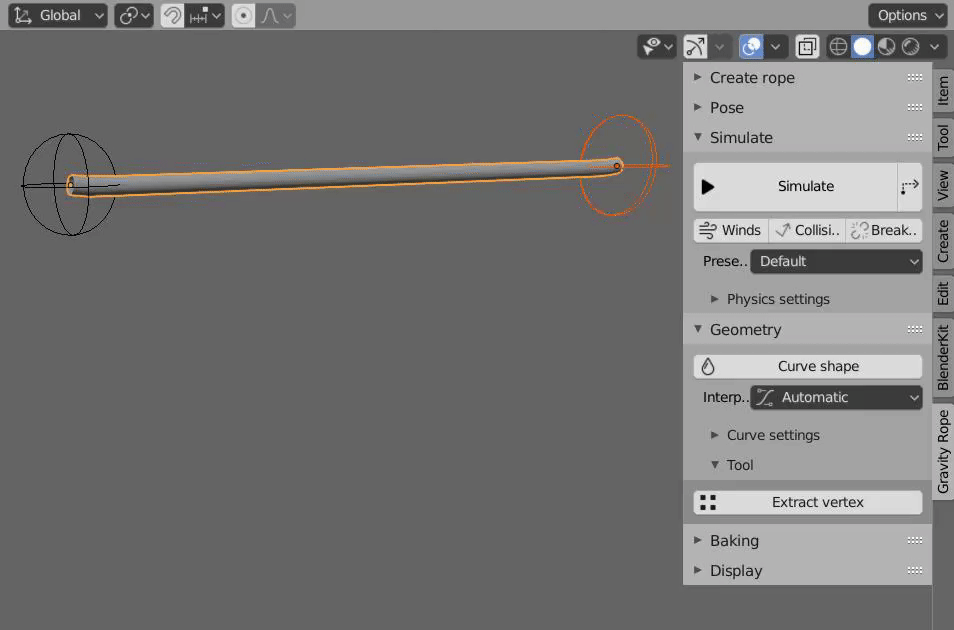Open the Winds settings

click(731, 231)
